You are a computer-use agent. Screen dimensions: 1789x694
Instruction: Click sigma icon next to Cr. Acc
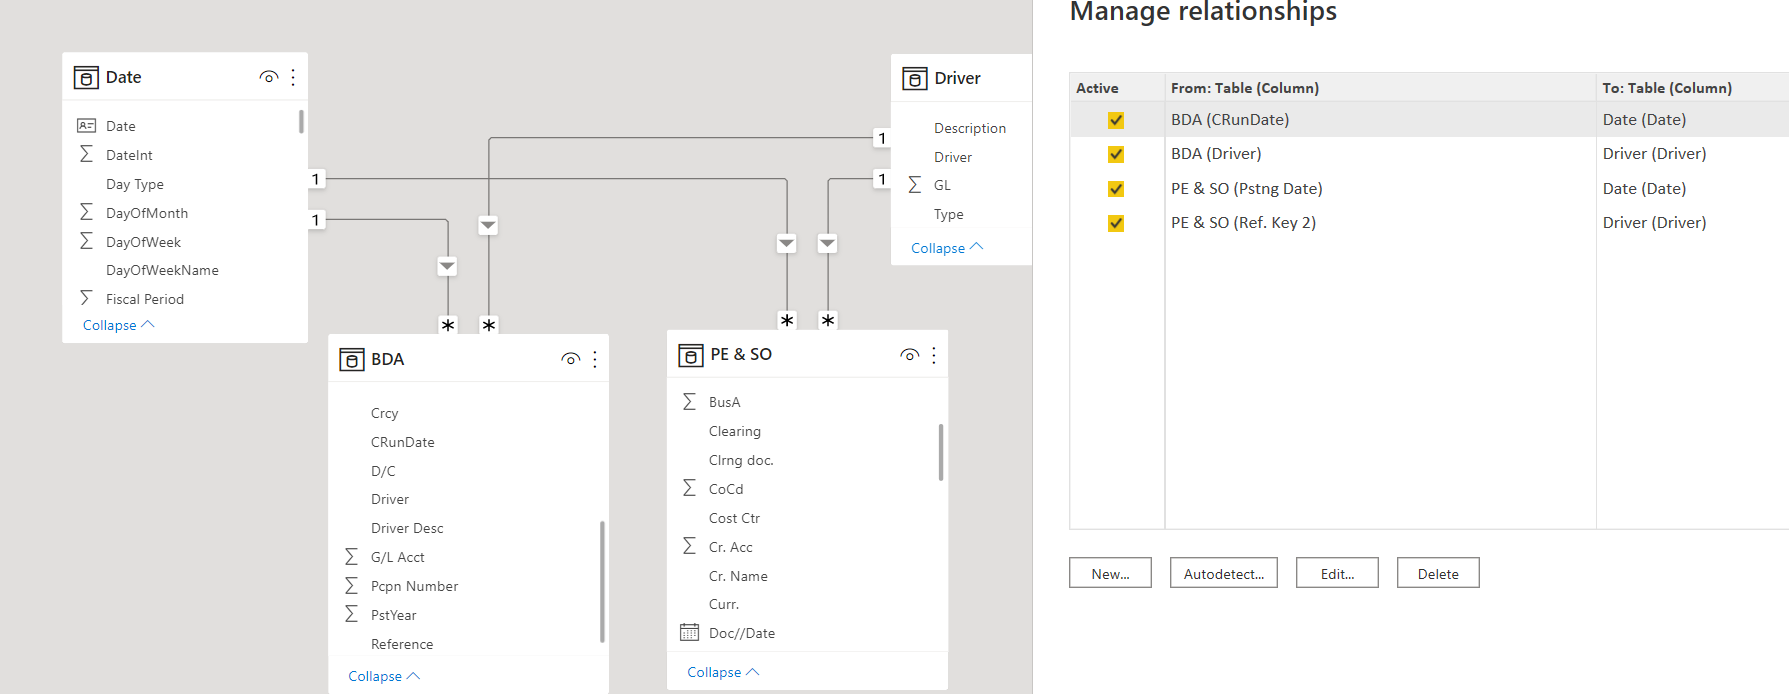click(689, 546)
